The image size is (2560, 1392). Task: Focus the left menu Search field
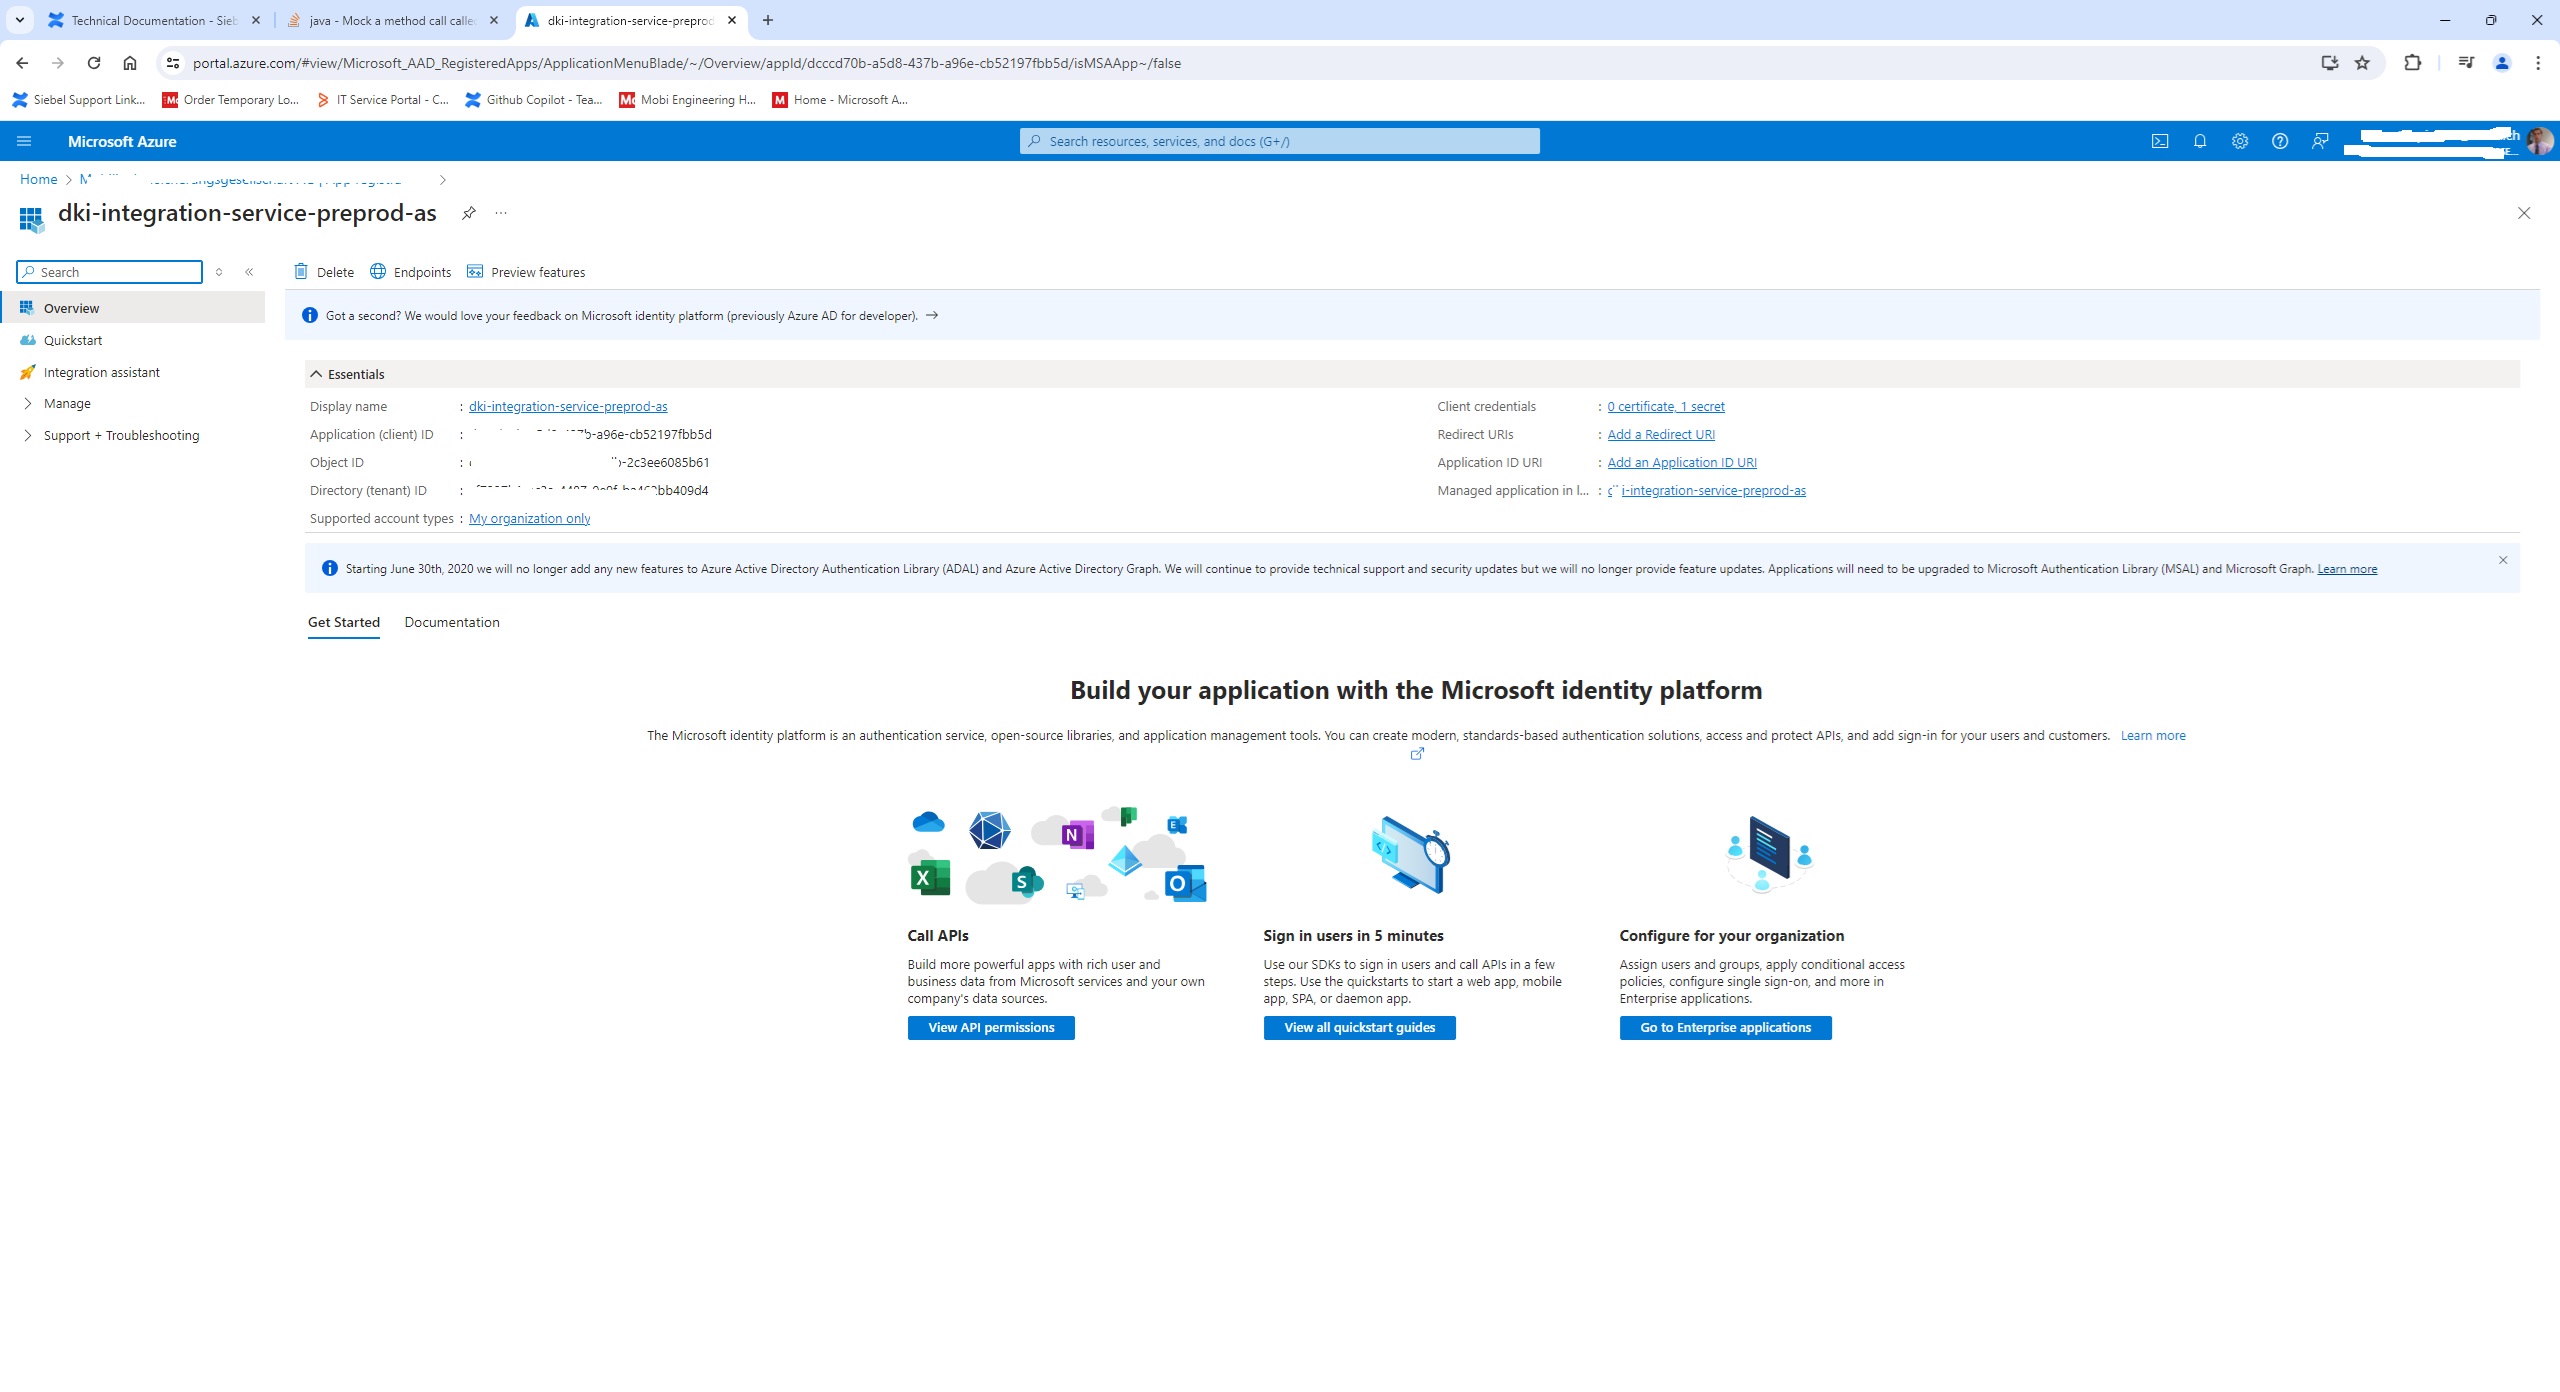(x=110, y=272)
